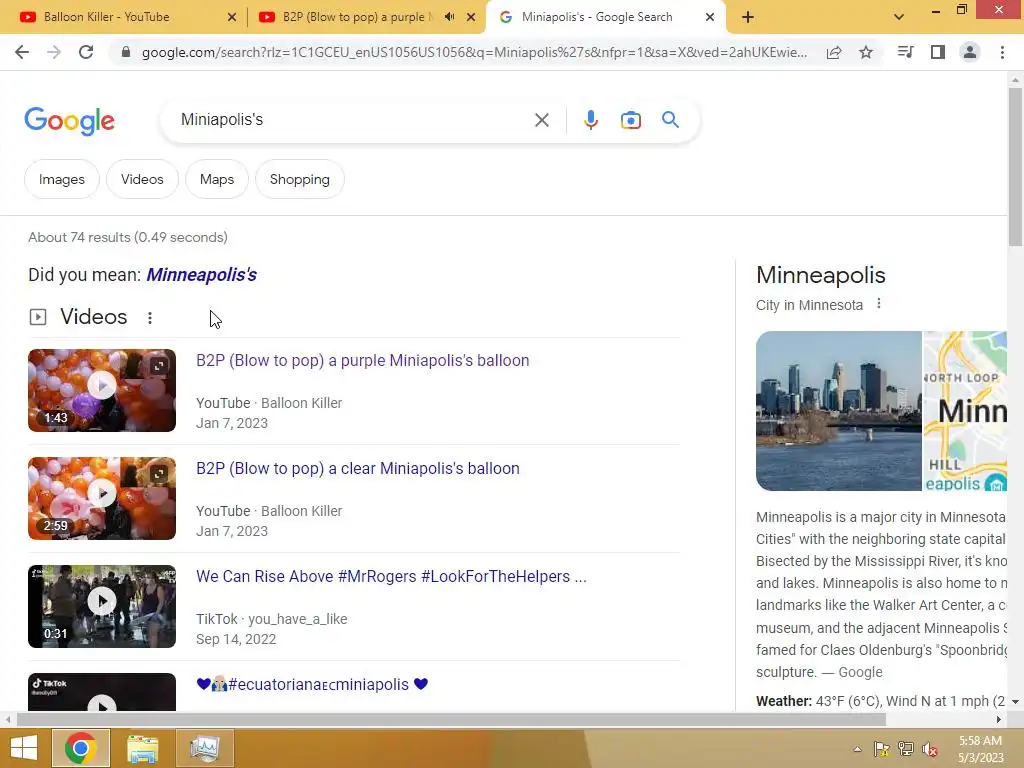This screenshot has height=768, width=1024.
Task: Click the horizontal scrollbar right arrow
Action: coord(999,720)
